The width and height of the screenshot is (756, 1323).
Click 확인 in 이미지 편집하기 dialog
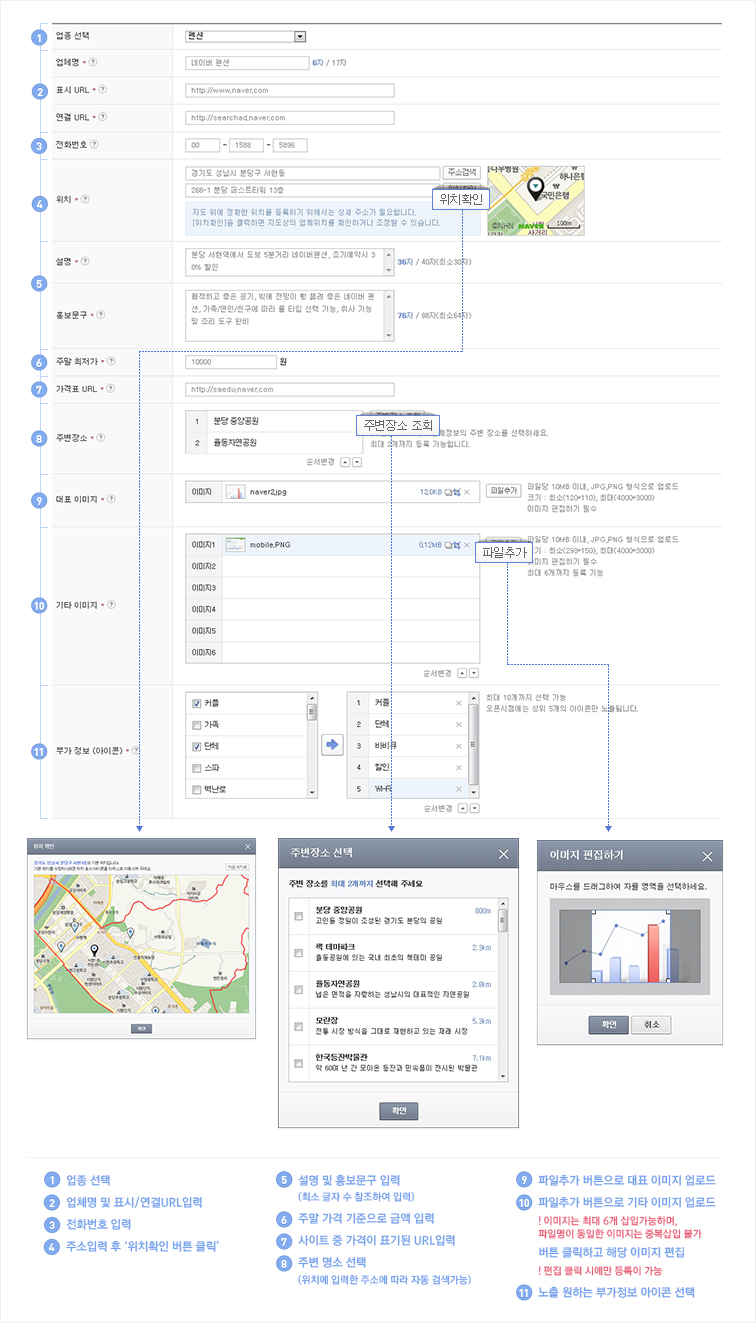608,1025
